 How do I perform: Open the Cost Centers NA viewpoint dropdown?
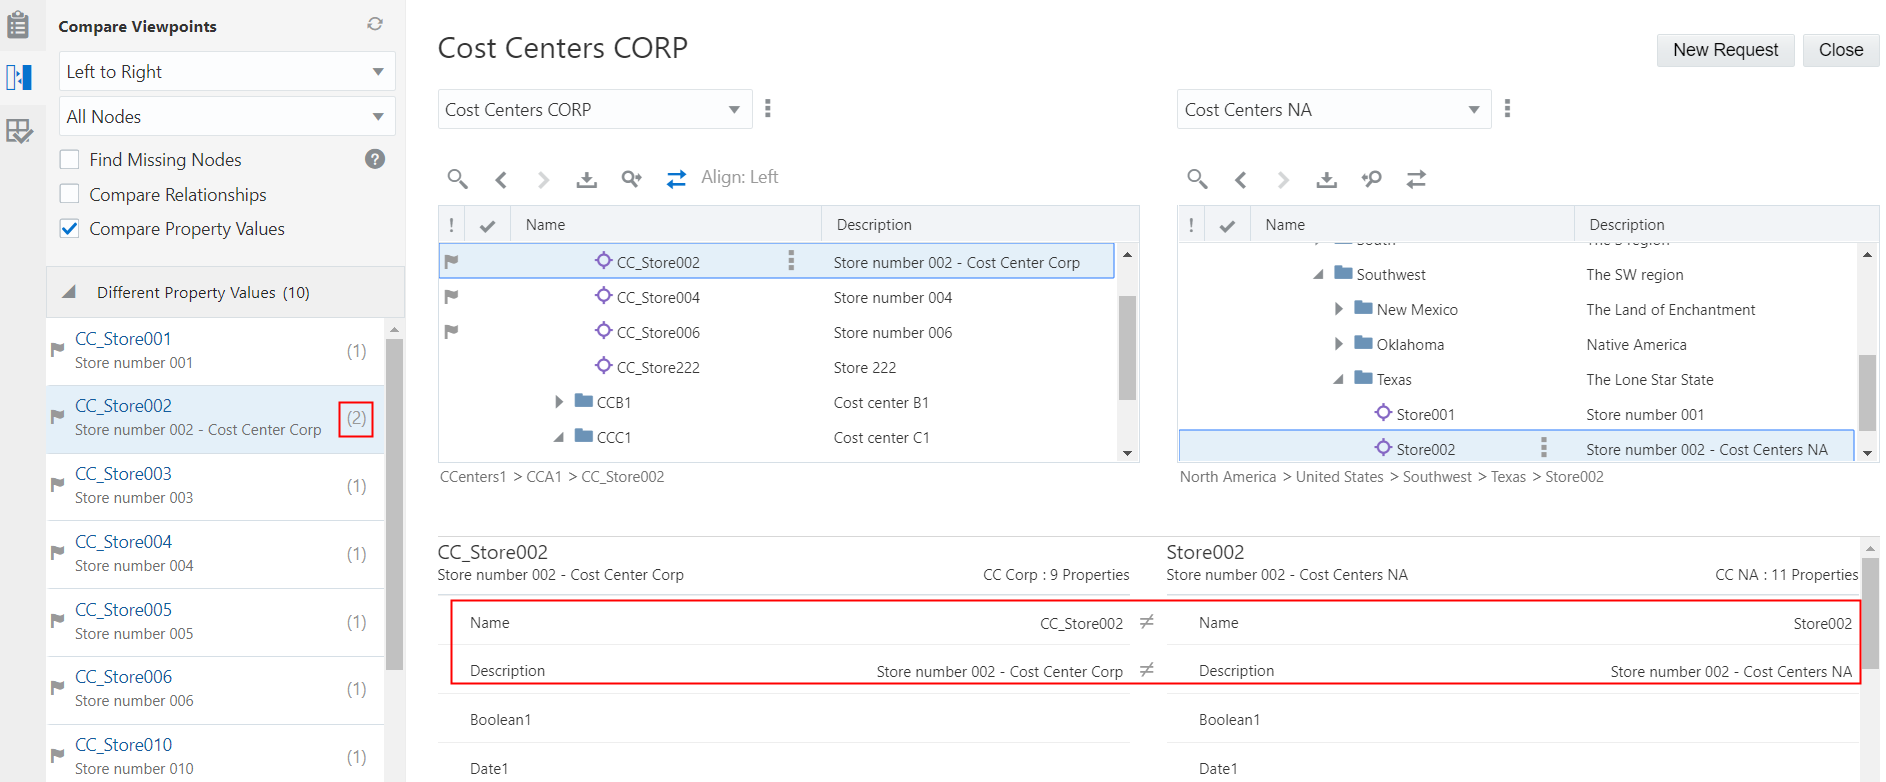[x=1333, y=110]
